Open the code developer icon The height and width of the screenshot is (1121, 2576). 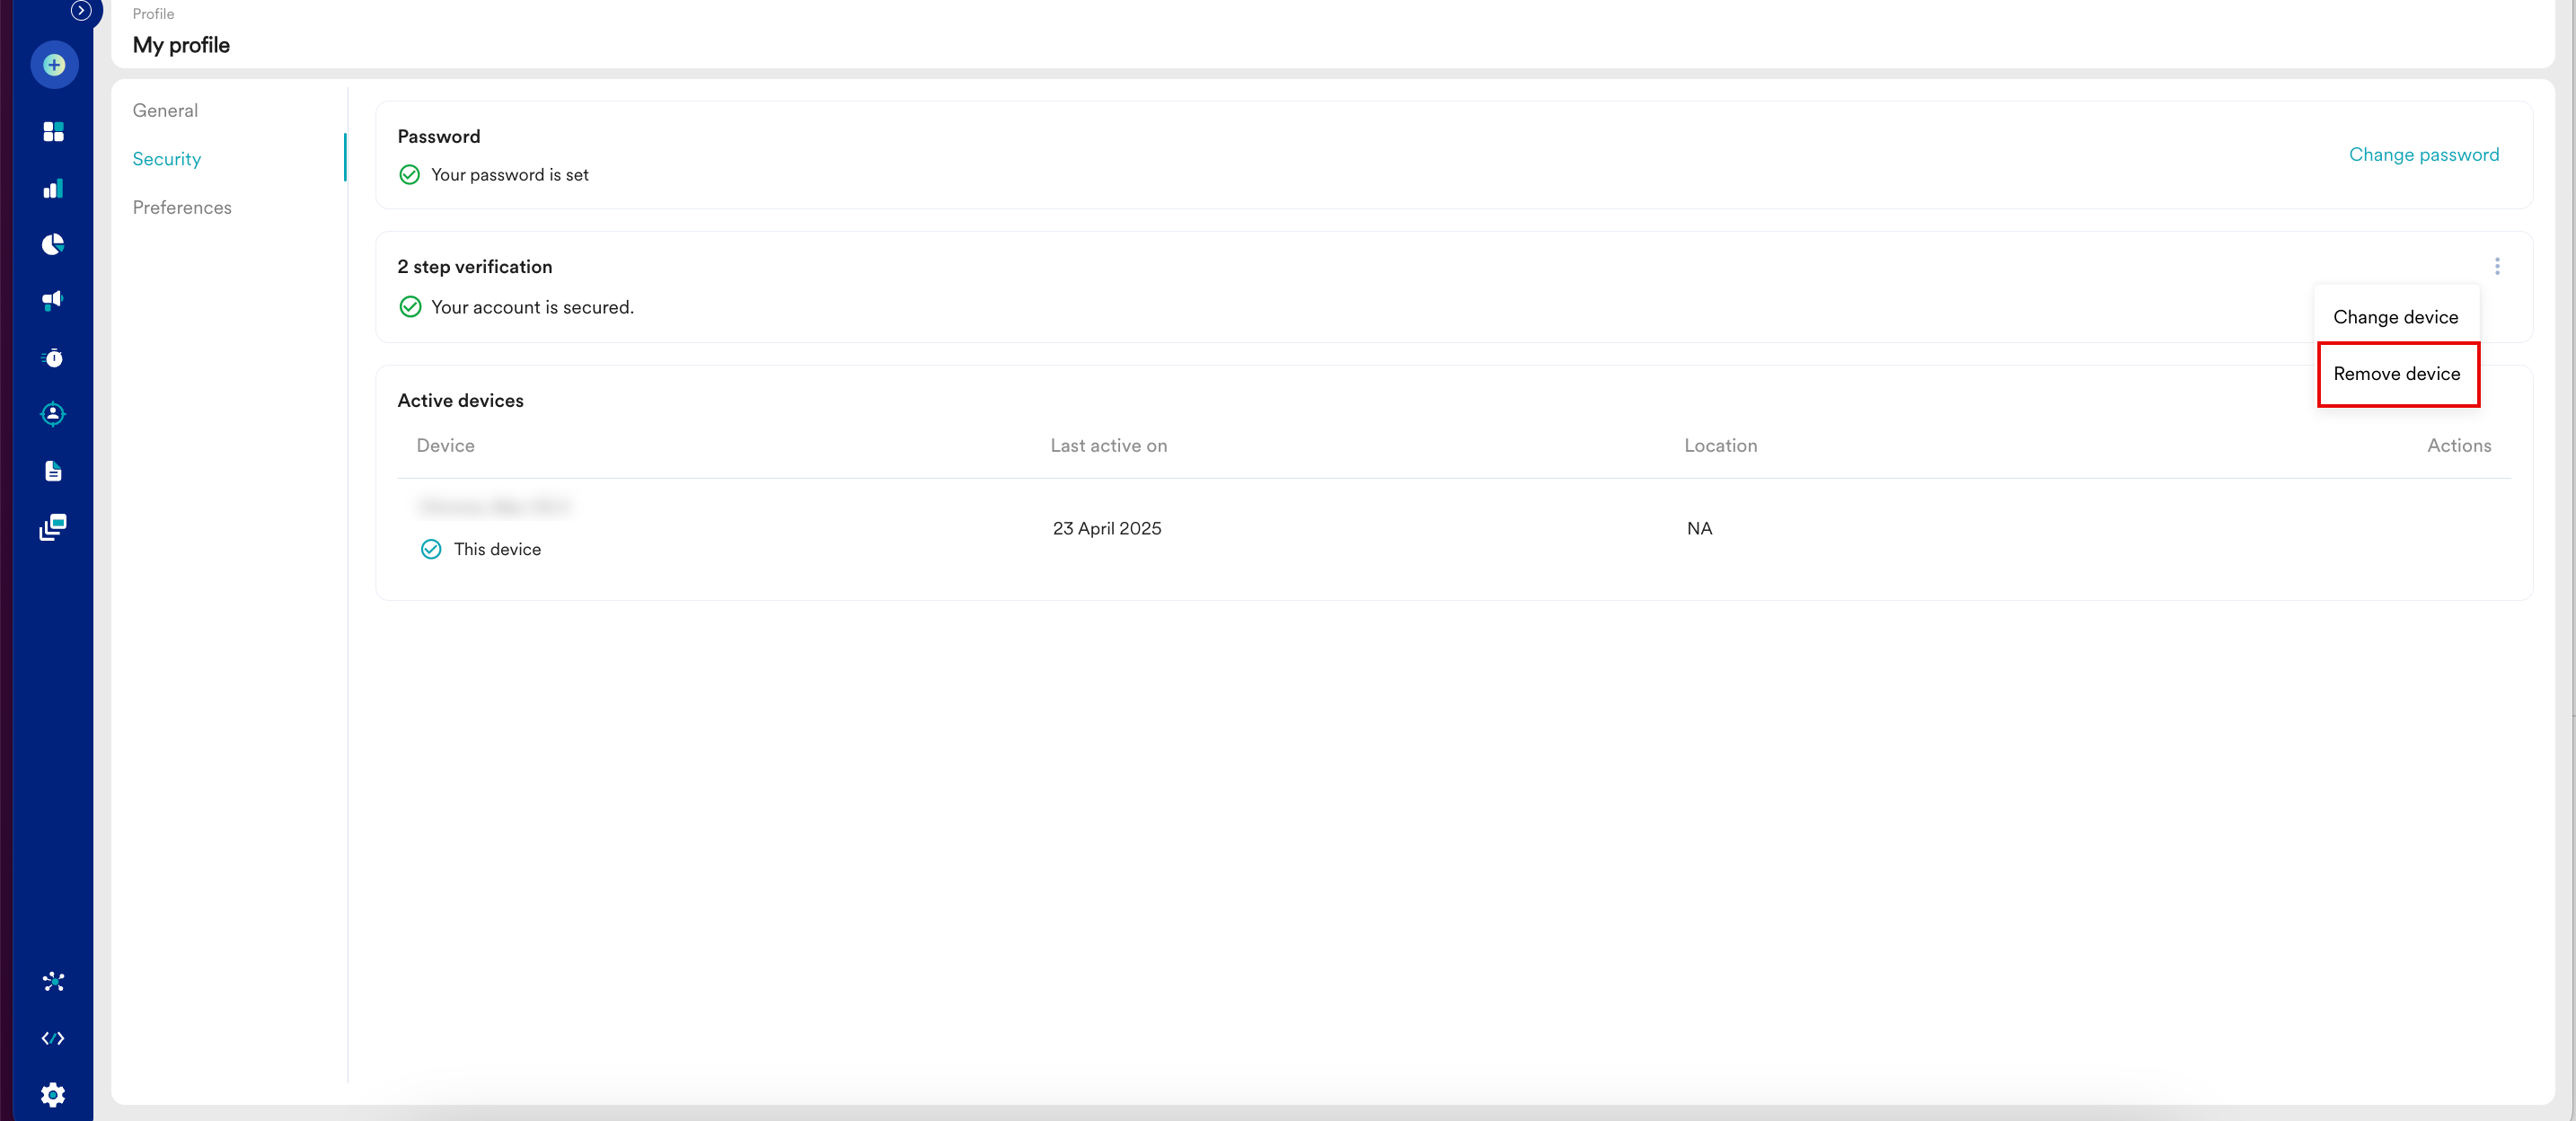(53, 1038)
